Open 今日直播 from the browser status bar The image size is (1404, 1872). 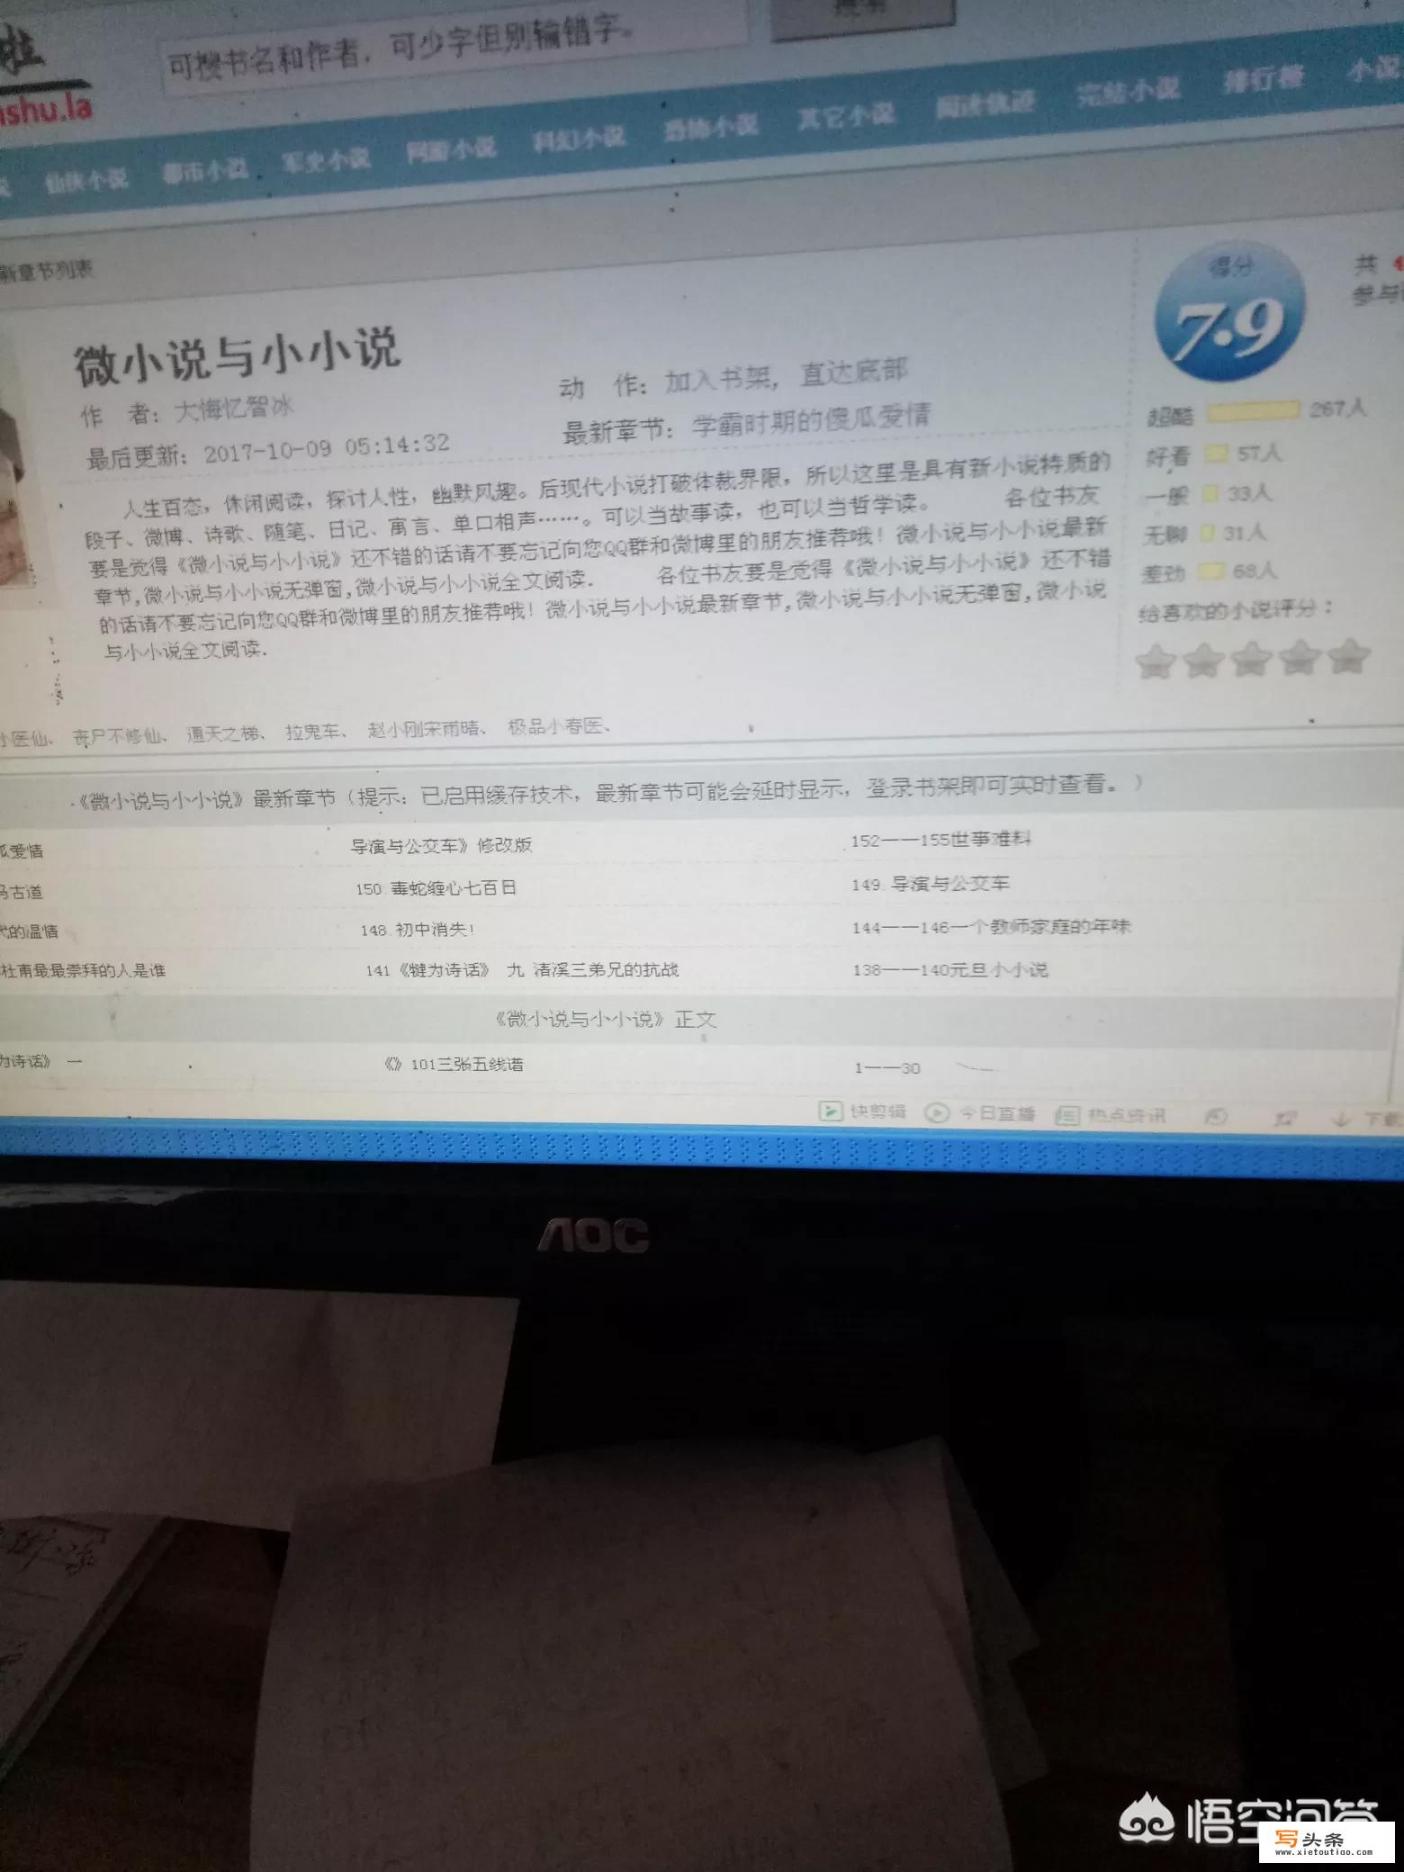coord(979,1112)
